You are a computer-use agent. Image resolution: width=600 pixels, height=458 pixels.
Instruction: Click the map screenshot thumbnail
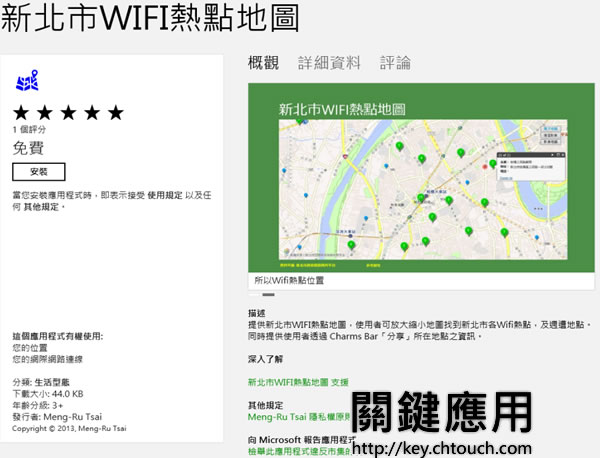tap(421, 178)
